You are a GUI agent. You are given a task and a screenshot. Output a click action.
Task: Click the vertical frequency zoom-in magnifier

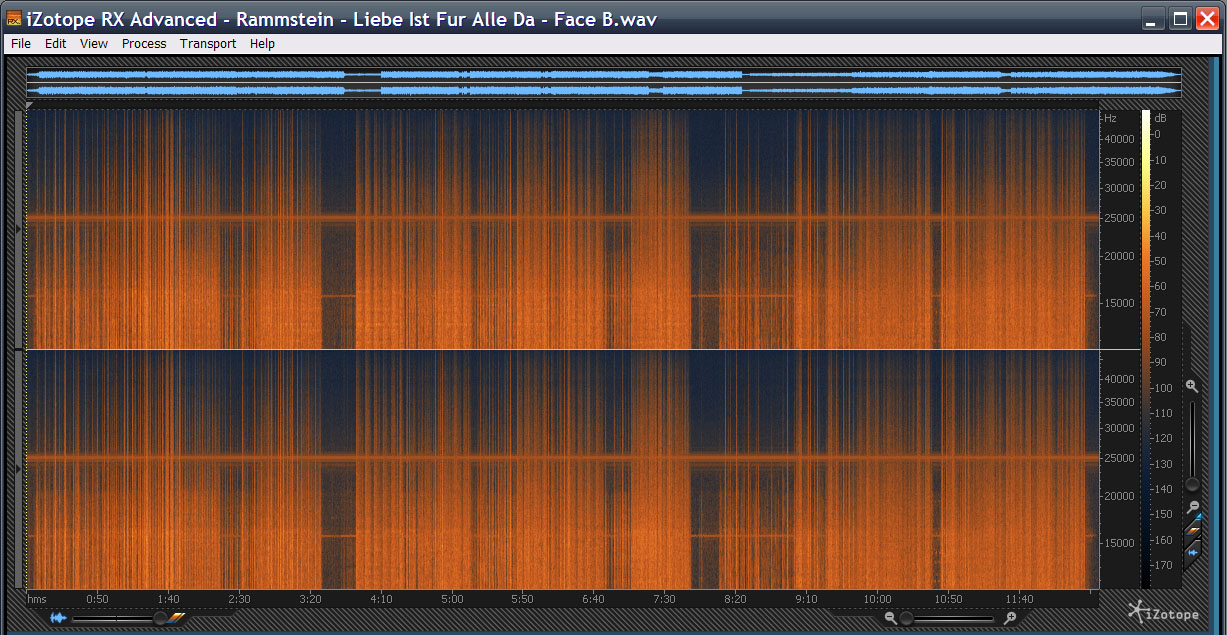click(x=1191, y=385)
